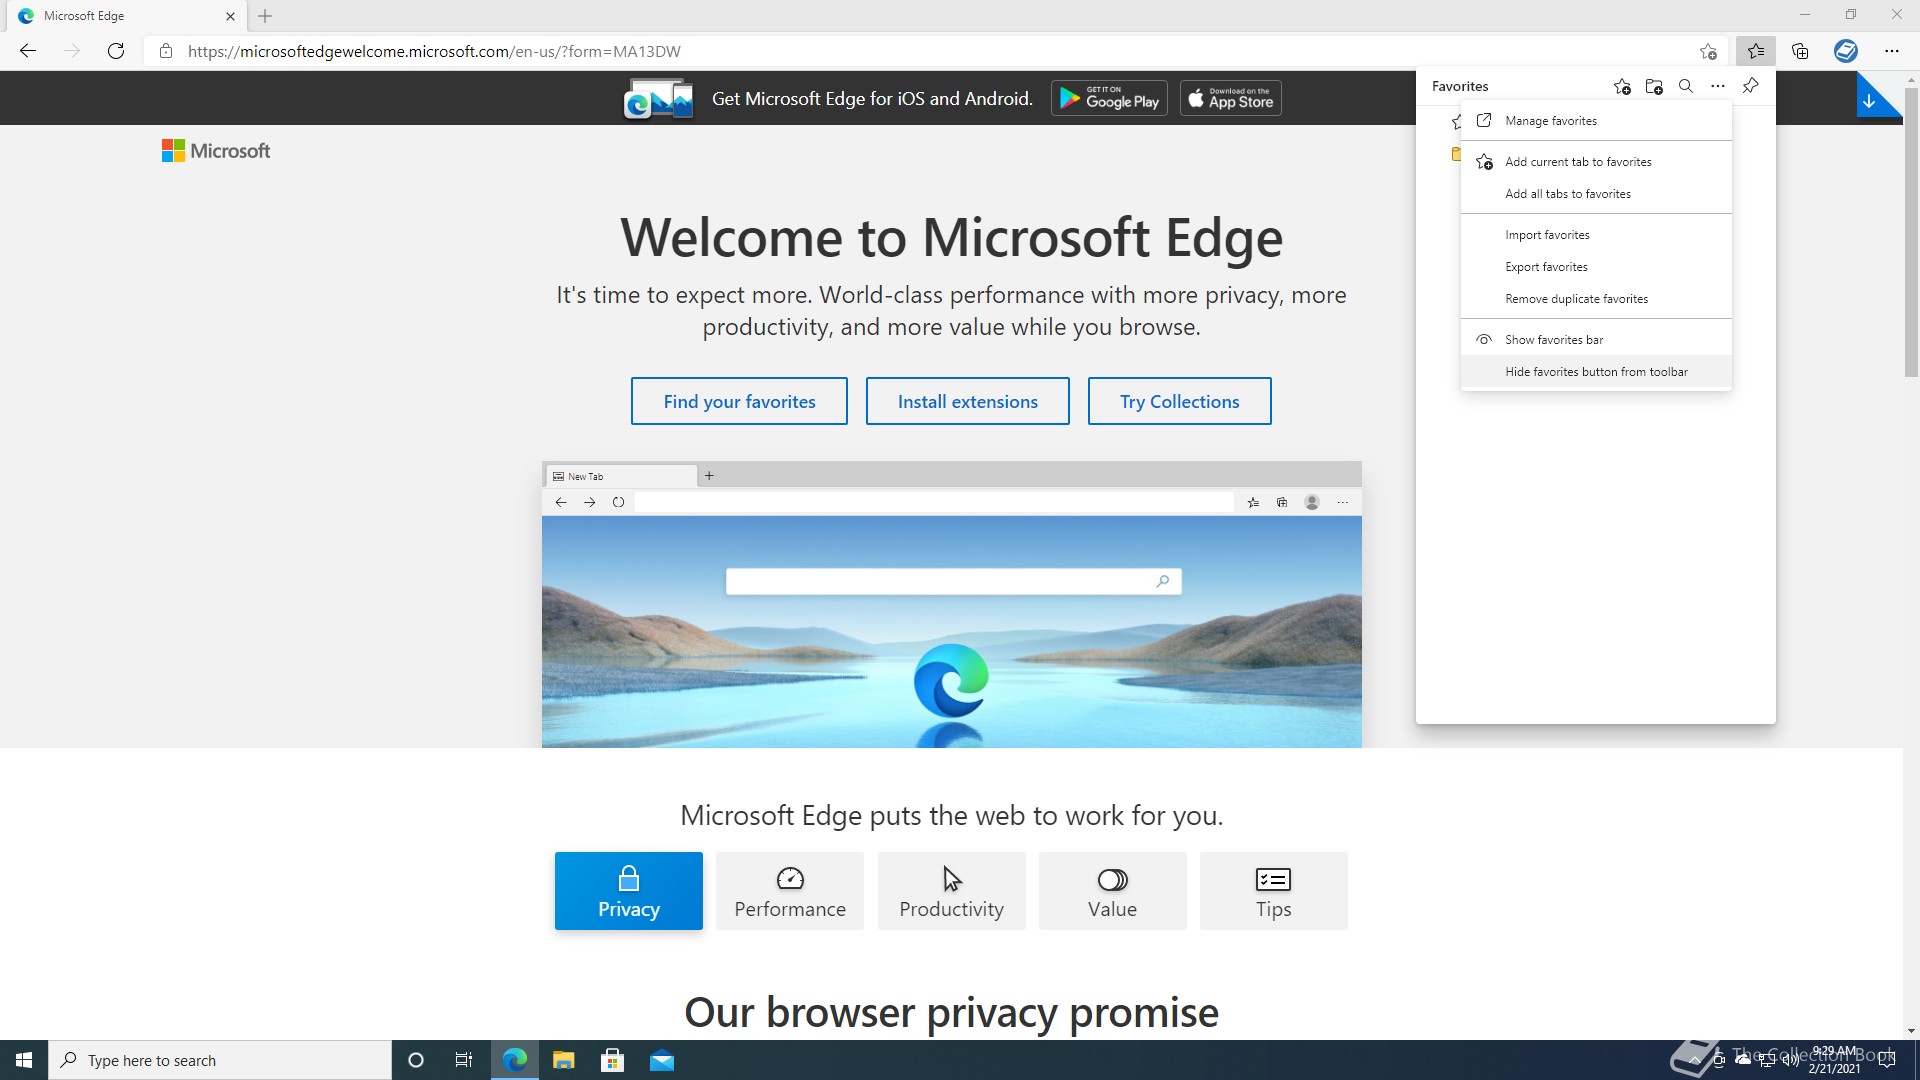Open Windows Start menu

point(24,1060)
